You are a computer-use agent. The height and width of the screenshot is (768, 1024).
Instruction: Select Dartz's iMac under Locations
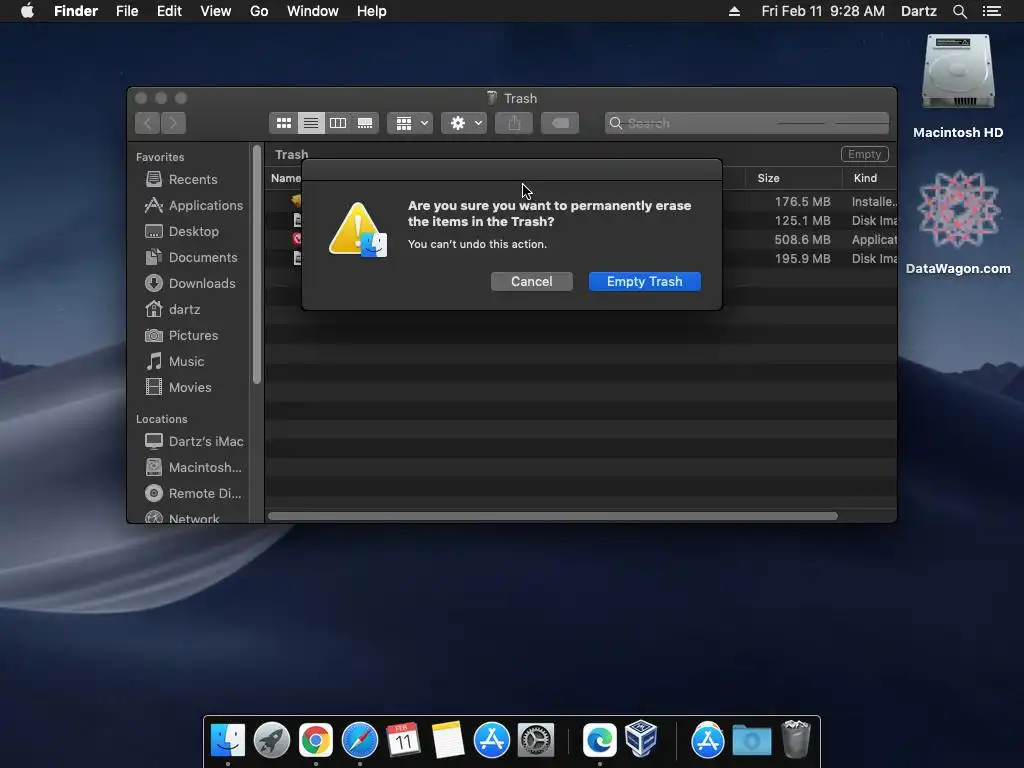[x=195, y=441]
